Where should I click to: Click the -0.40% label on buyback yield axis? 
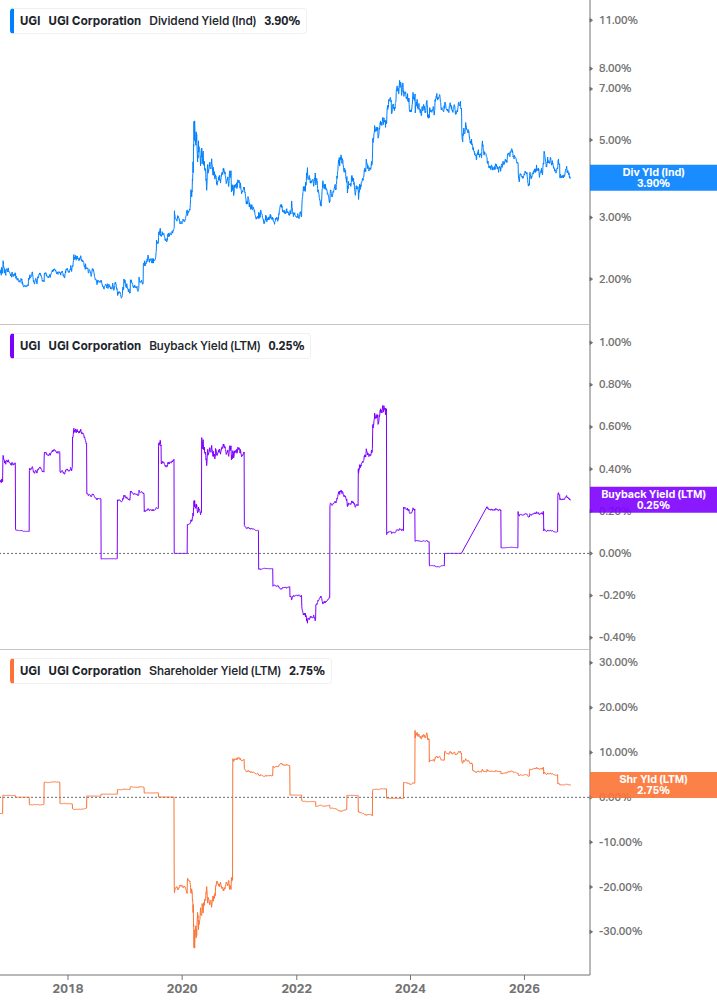tap(617, 637)
